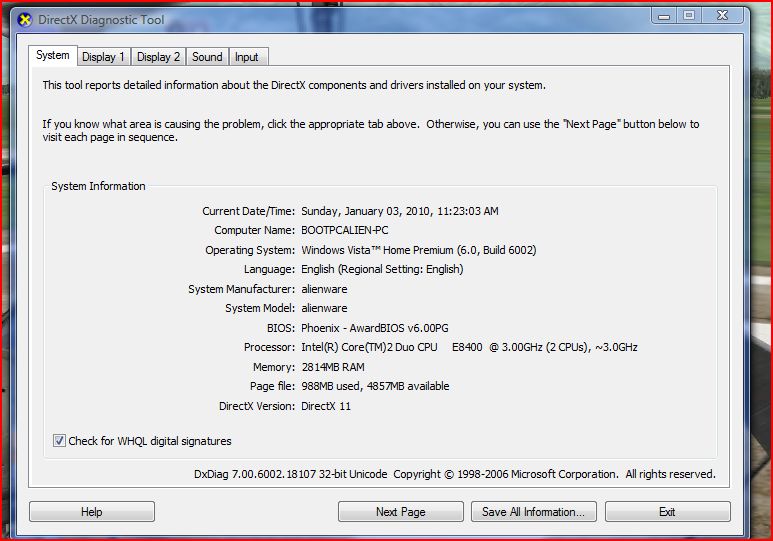Click the 'Page file:' label
The width and height of the screenshot is (773, 541).
pos(272,386)
